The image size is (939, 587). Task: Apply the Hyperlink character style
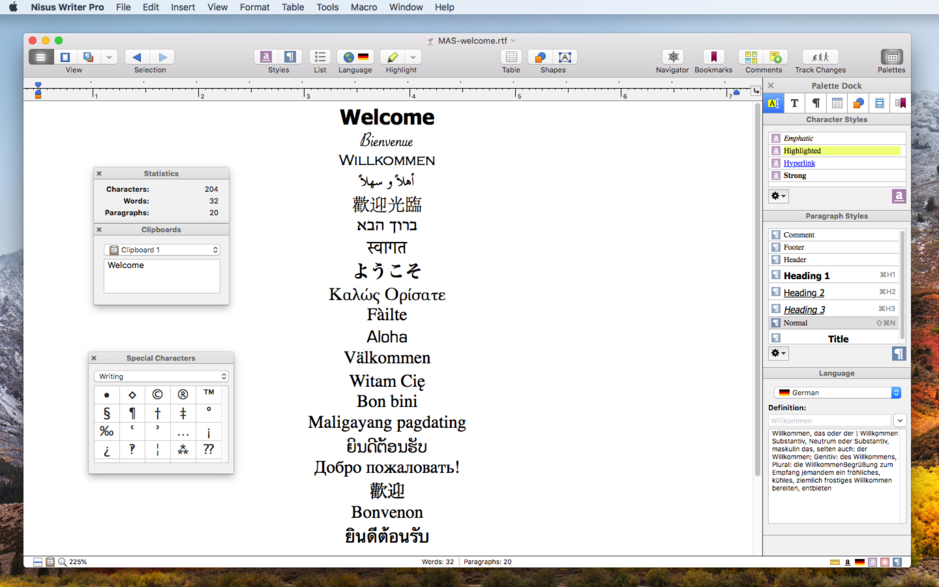[x=837, y=163]
